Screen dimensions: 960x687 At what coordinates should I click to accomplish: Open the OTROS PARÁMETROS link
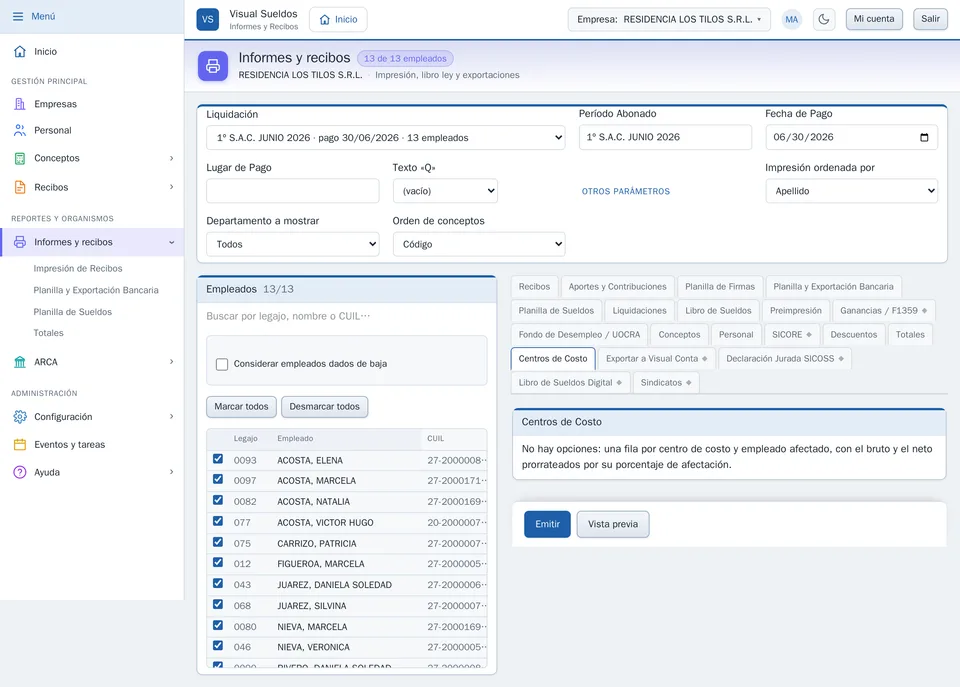pos(626,192)
